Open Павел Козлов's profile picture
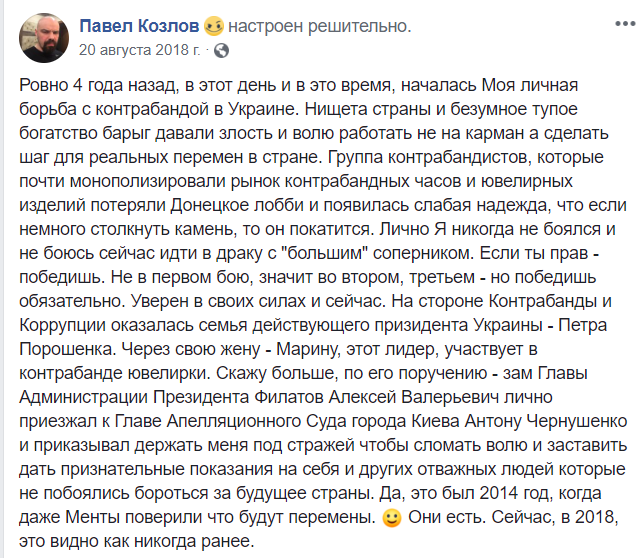 pos(44,38)
